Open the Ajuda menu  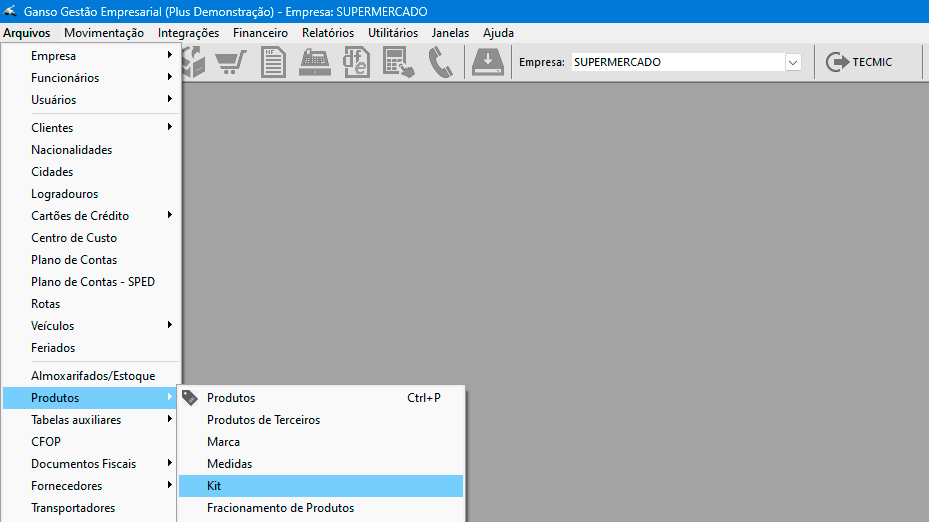coord(498,33)
